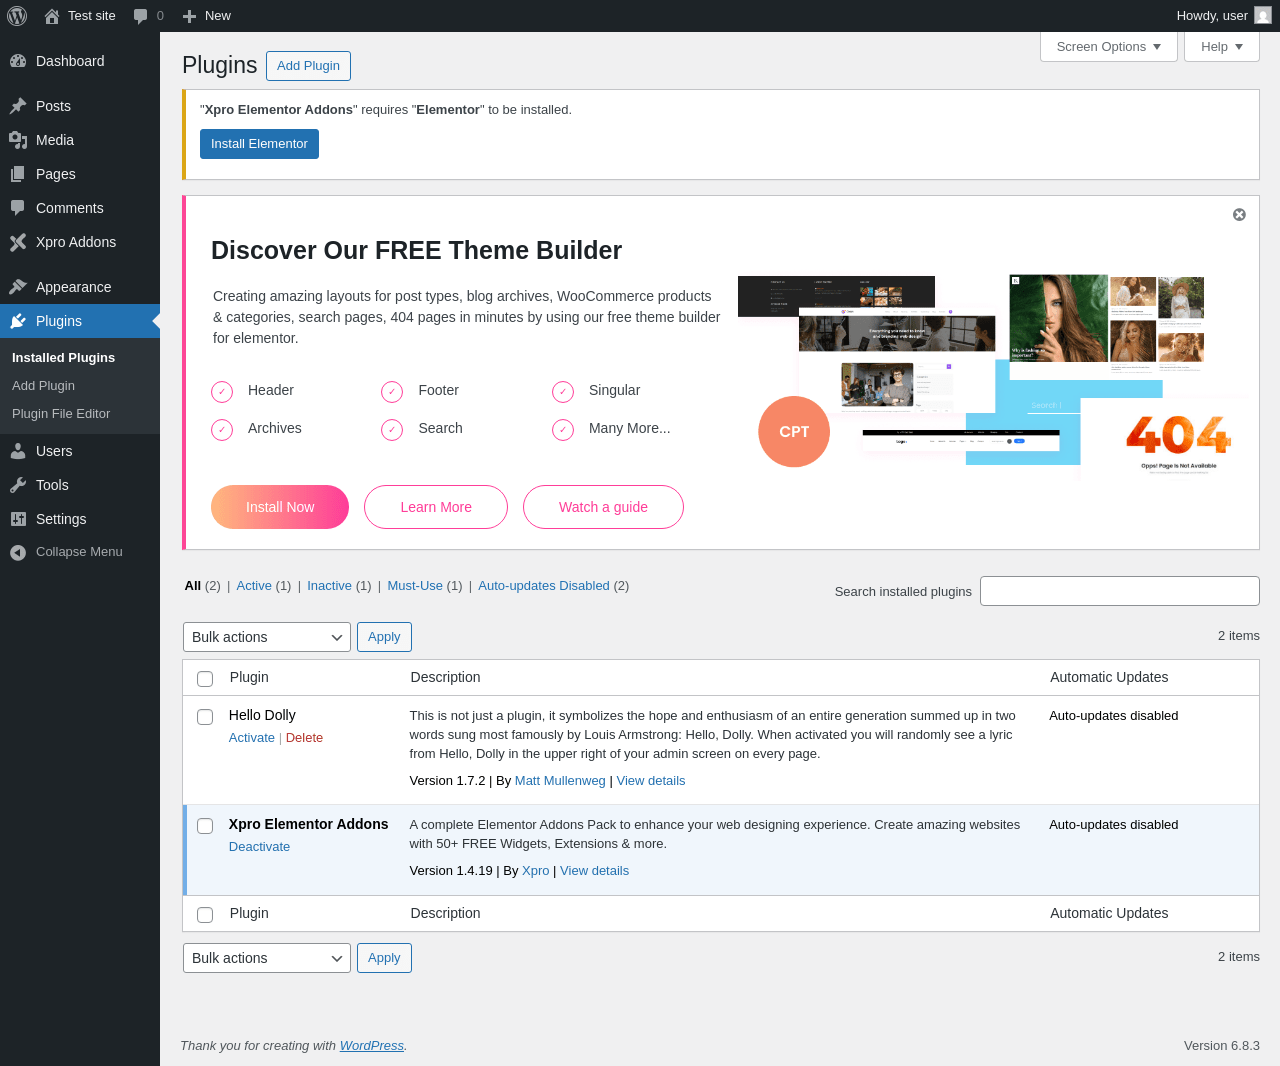Tick the select-all checkbox in table footer

pos(205,915)
